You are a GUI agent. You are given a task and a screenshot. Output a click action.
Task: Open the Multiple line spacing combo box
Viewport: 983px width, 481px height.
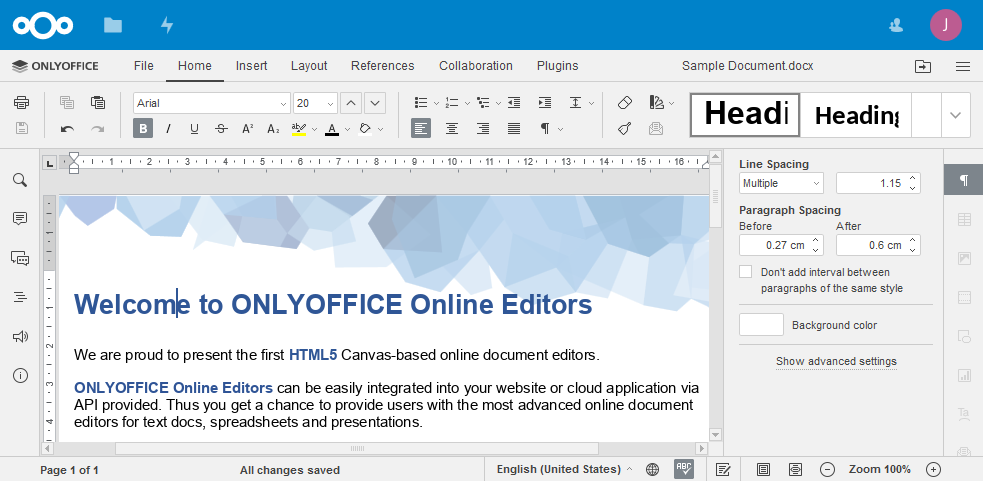click(x=781, y=183)
